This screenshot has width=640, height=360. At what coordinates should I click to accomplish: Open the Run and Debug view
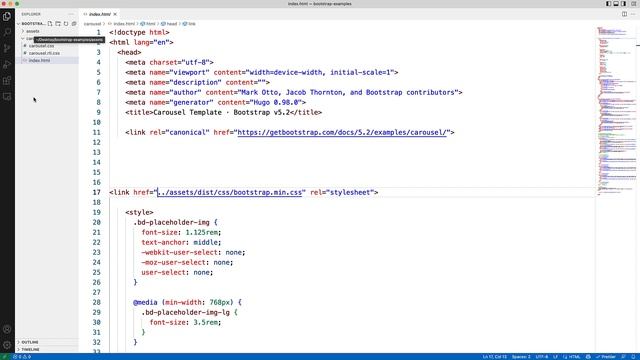pyautogui.click(x=7, y=64)
